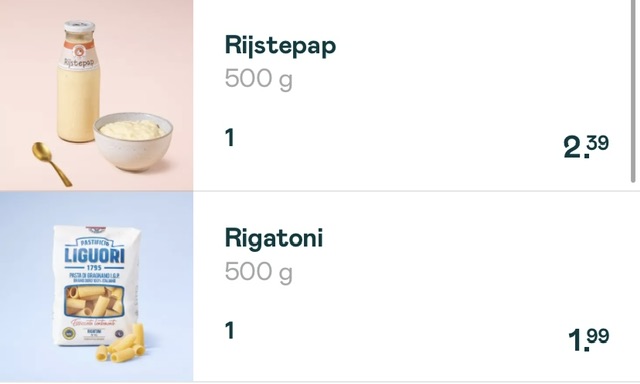Image resolution: width=640 pixels, height=384 pixels.
Task: Click the 2.39 price of Rijstepap
Action: (586, 146)
